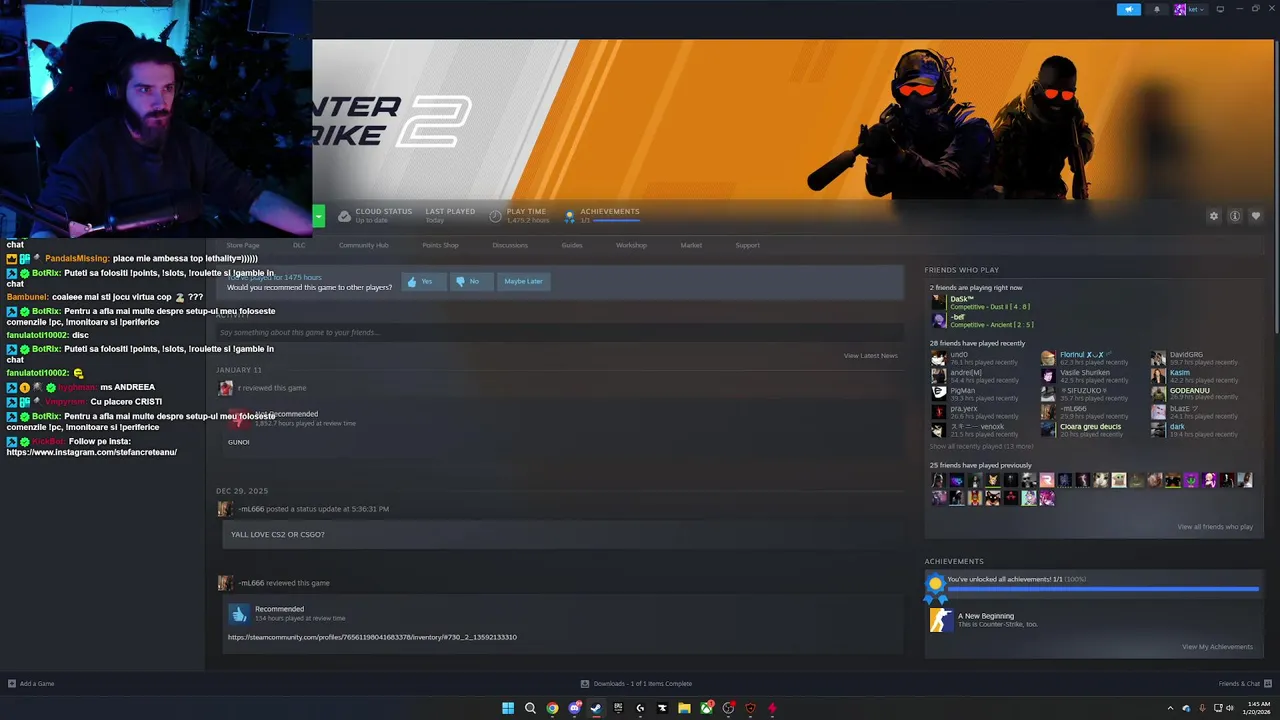Click Add a Game button
1280x720 pixels.
(x=31, y=684)
